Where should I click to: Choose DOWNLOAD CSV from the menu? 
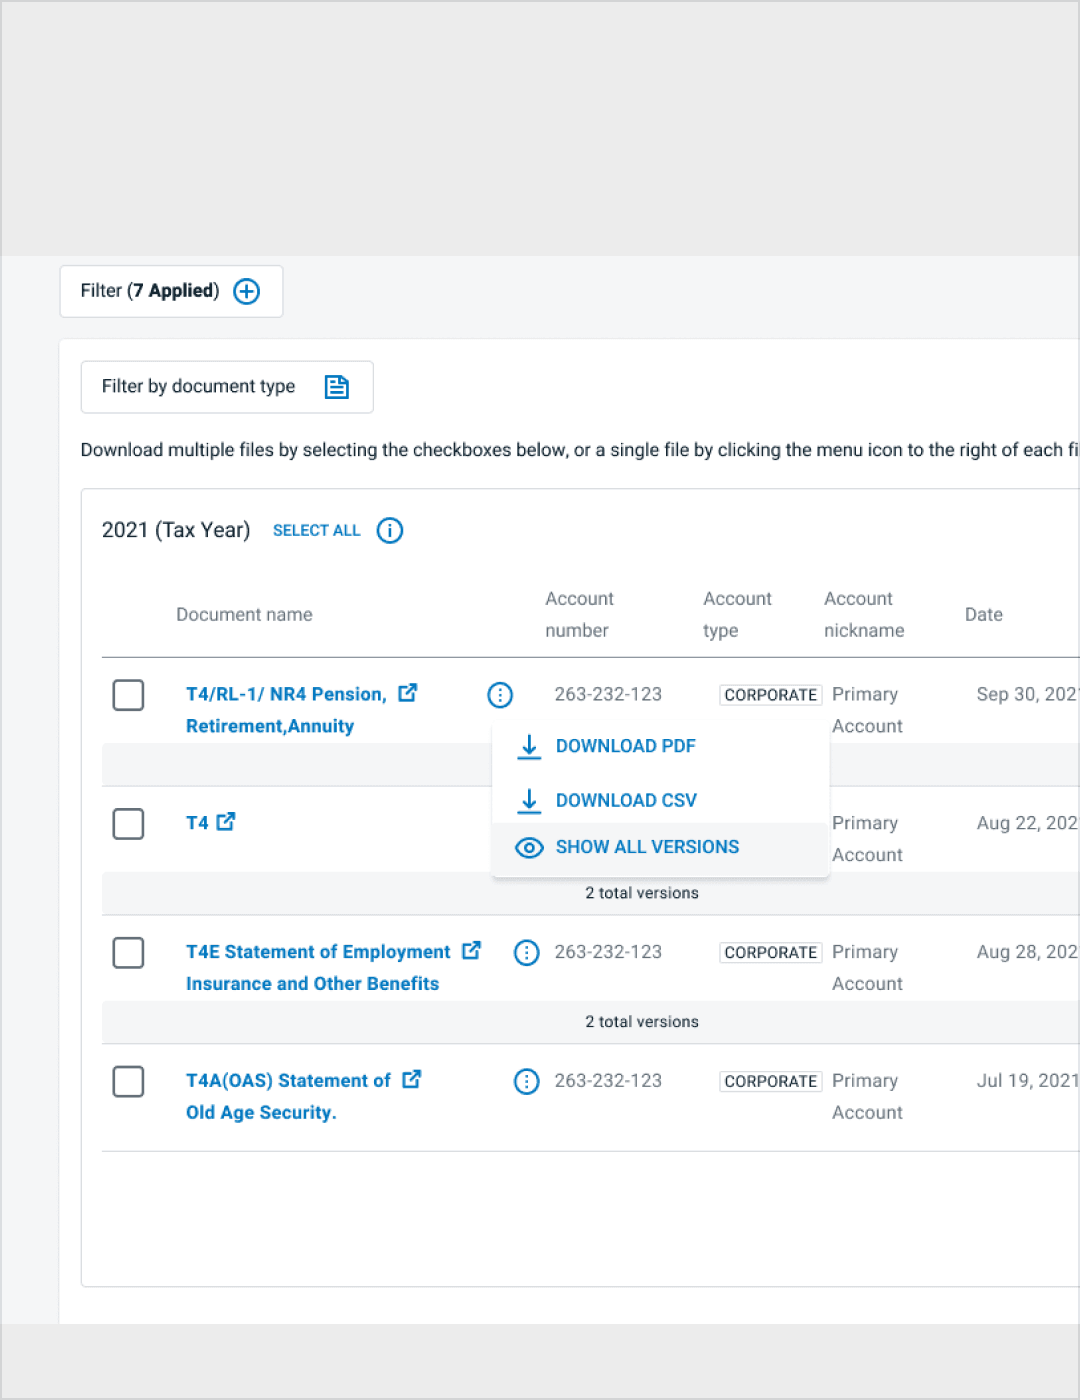[625, 800]
